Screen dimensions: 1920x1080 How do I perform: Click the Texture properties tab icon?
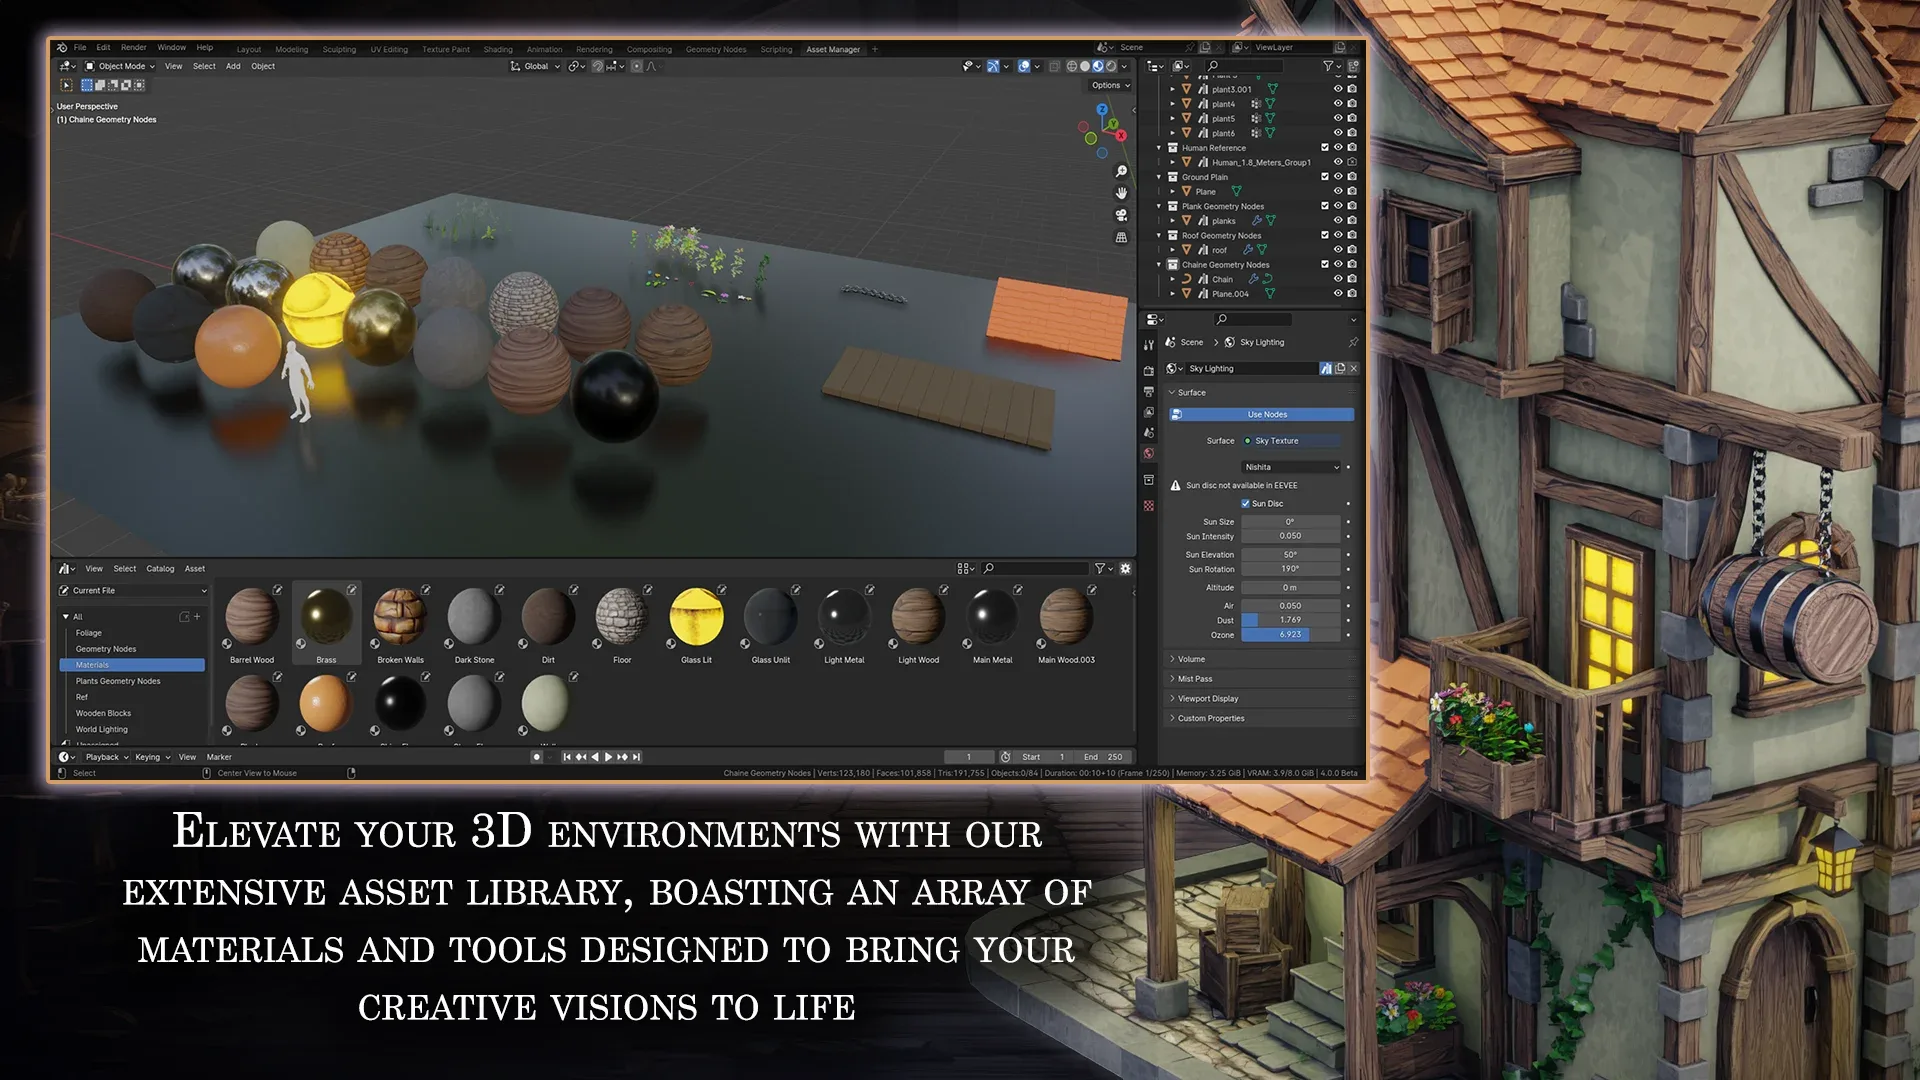pyautogui.click(x=1149, y=506)
